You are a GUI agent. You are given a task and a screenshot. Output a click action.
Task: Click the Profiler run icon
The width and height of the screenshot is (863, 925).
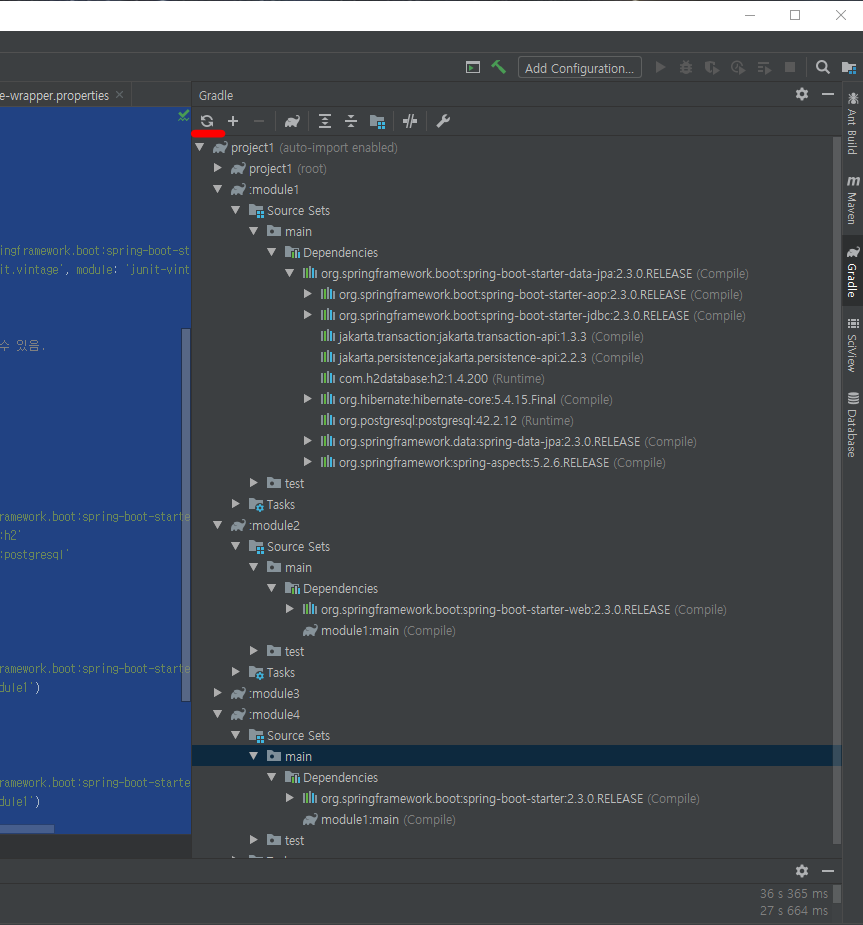[738, 68]
